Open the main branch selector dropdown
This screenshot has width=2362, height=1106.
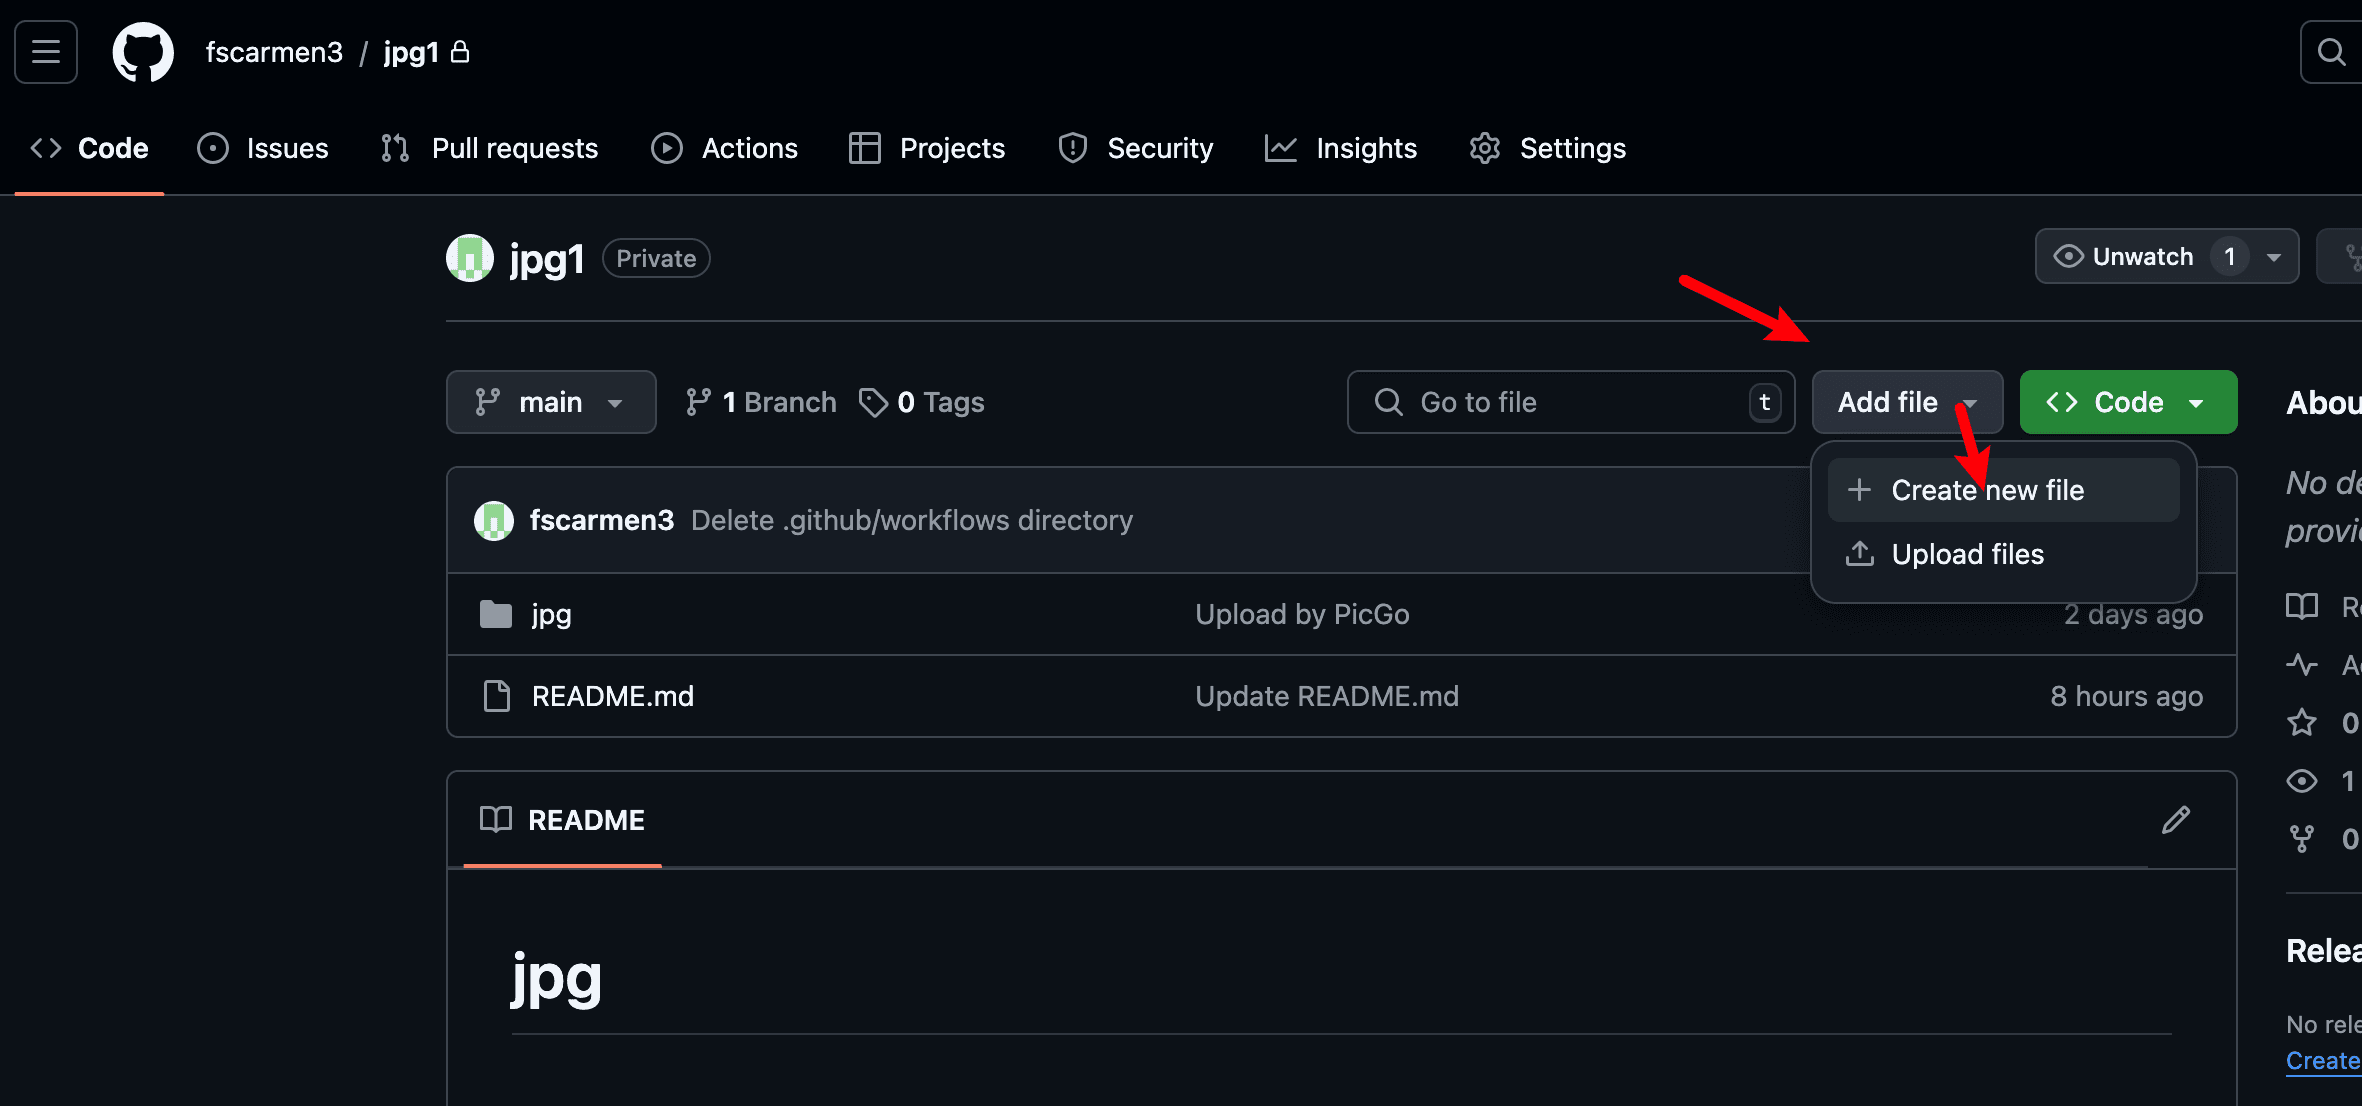(551, 402)
